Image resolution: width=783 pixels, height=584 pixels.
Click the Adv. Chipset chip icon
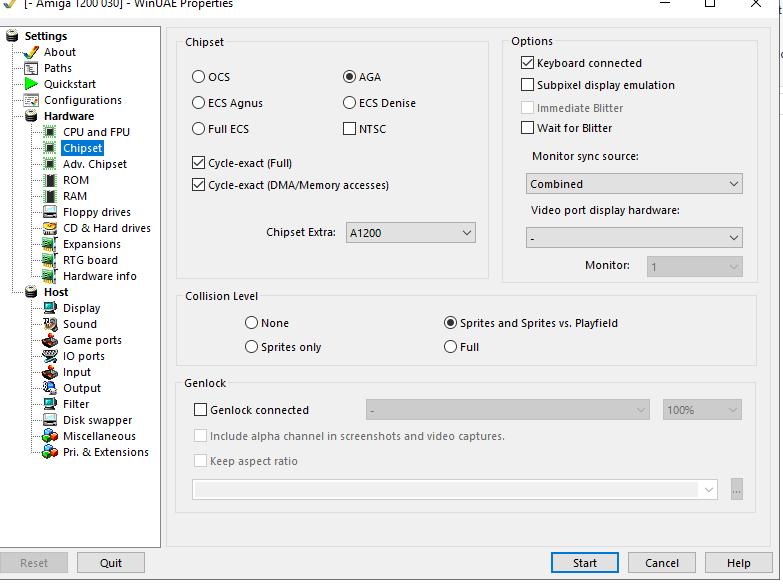pos(50,164)
